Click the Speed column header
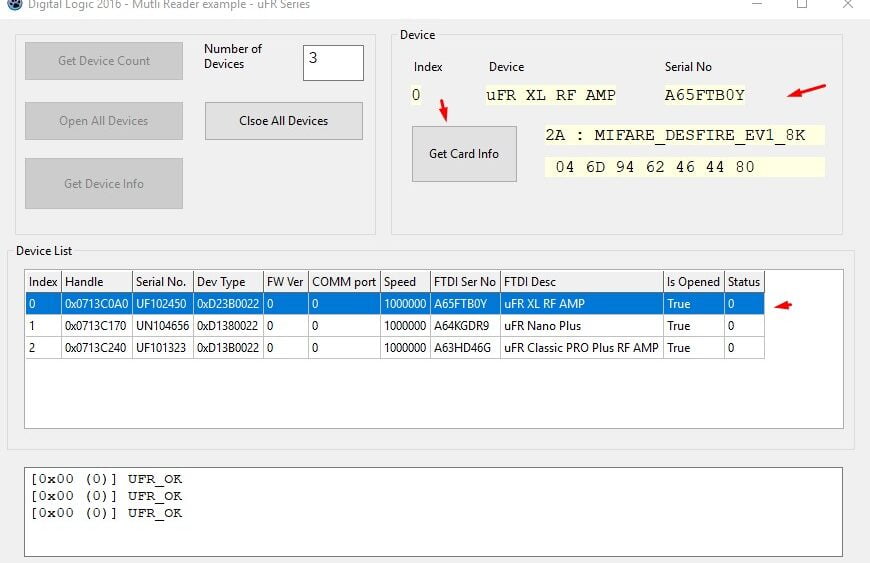The width and height of the screenshot is (870, 563). coord(404,282)
